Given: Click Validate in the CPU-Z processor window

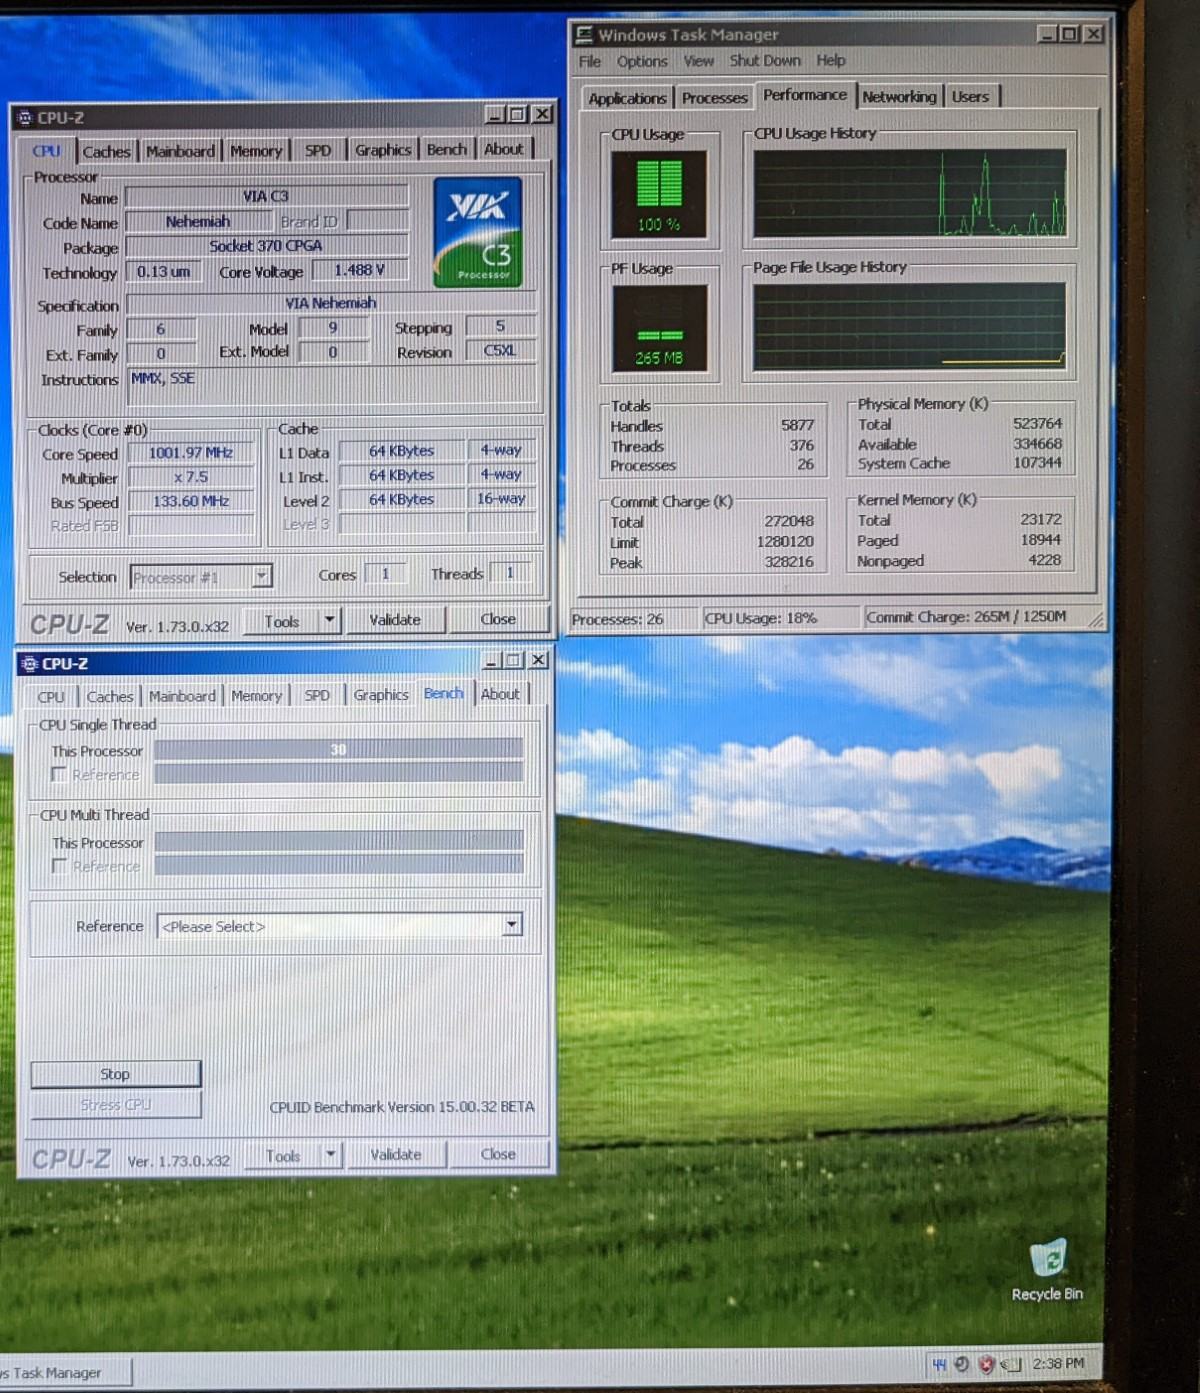Looking at the screenshot, I should [395, 620].
